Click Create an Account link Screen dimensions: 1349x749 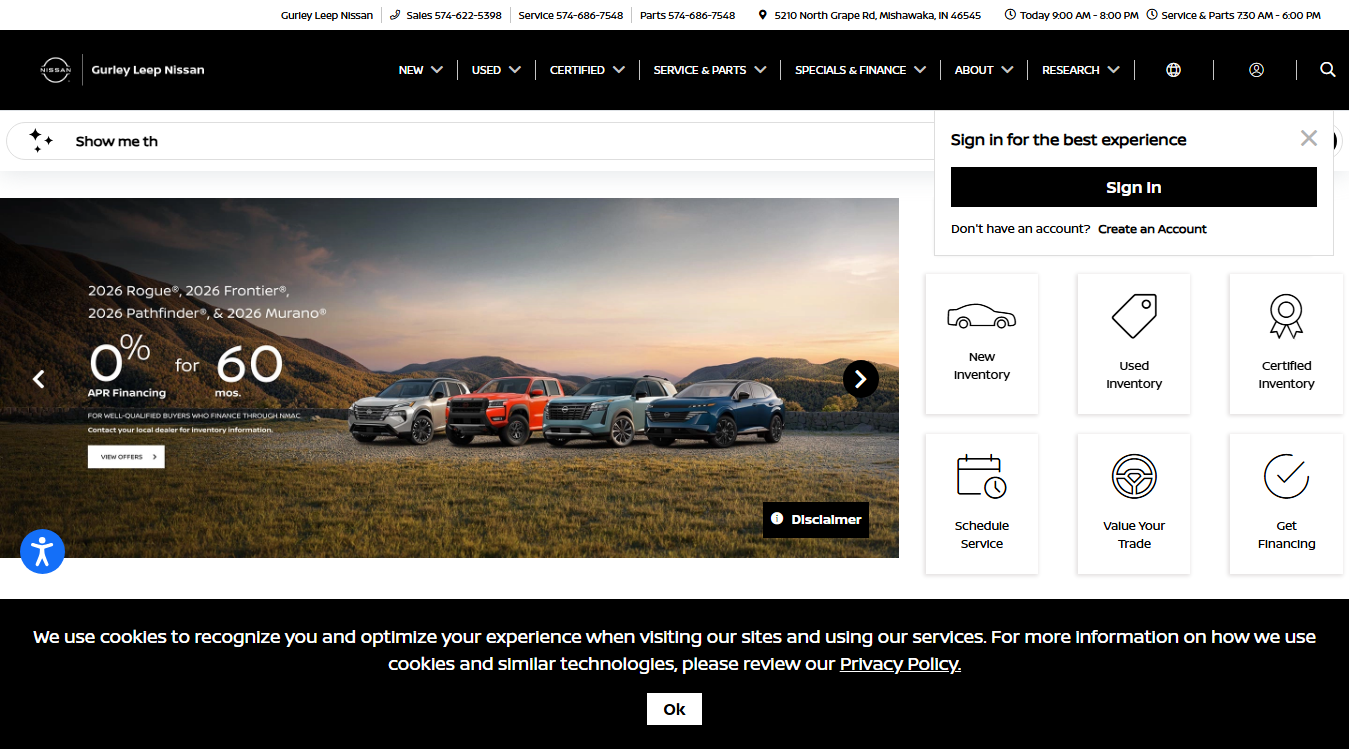point(1152,229)
